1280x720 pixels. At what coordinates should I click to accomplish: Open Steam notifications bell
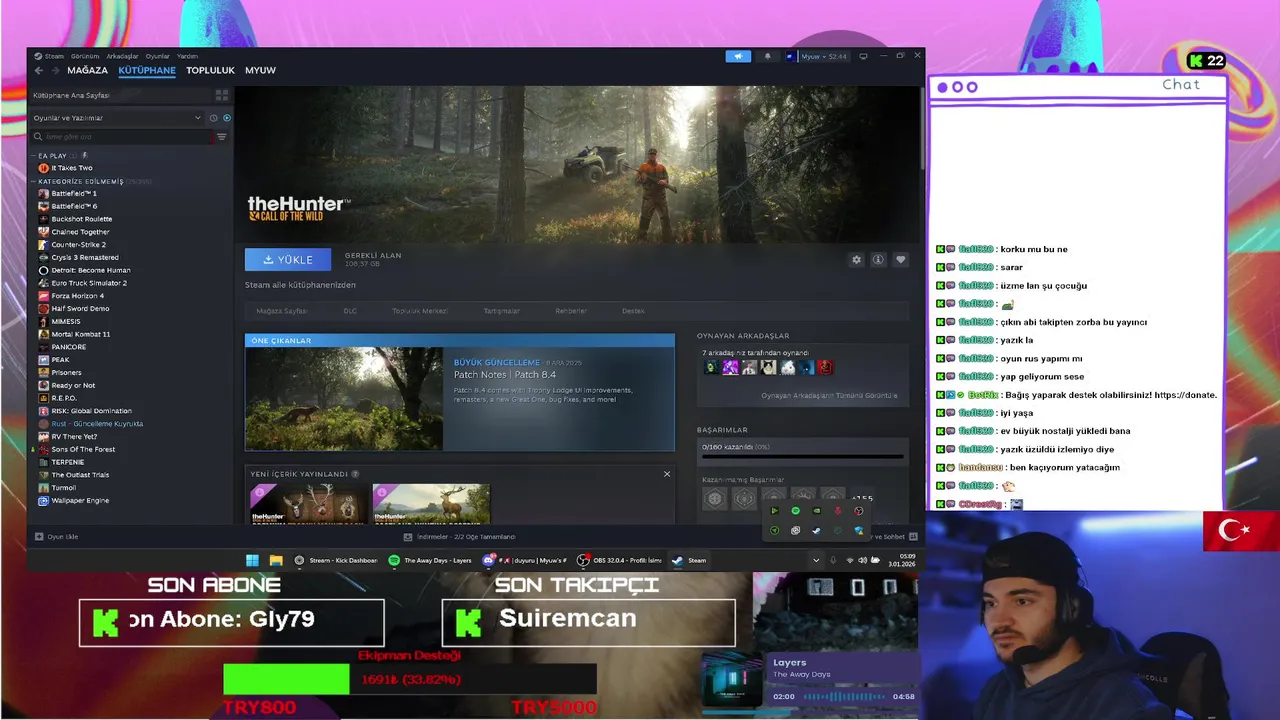point(768,56)
